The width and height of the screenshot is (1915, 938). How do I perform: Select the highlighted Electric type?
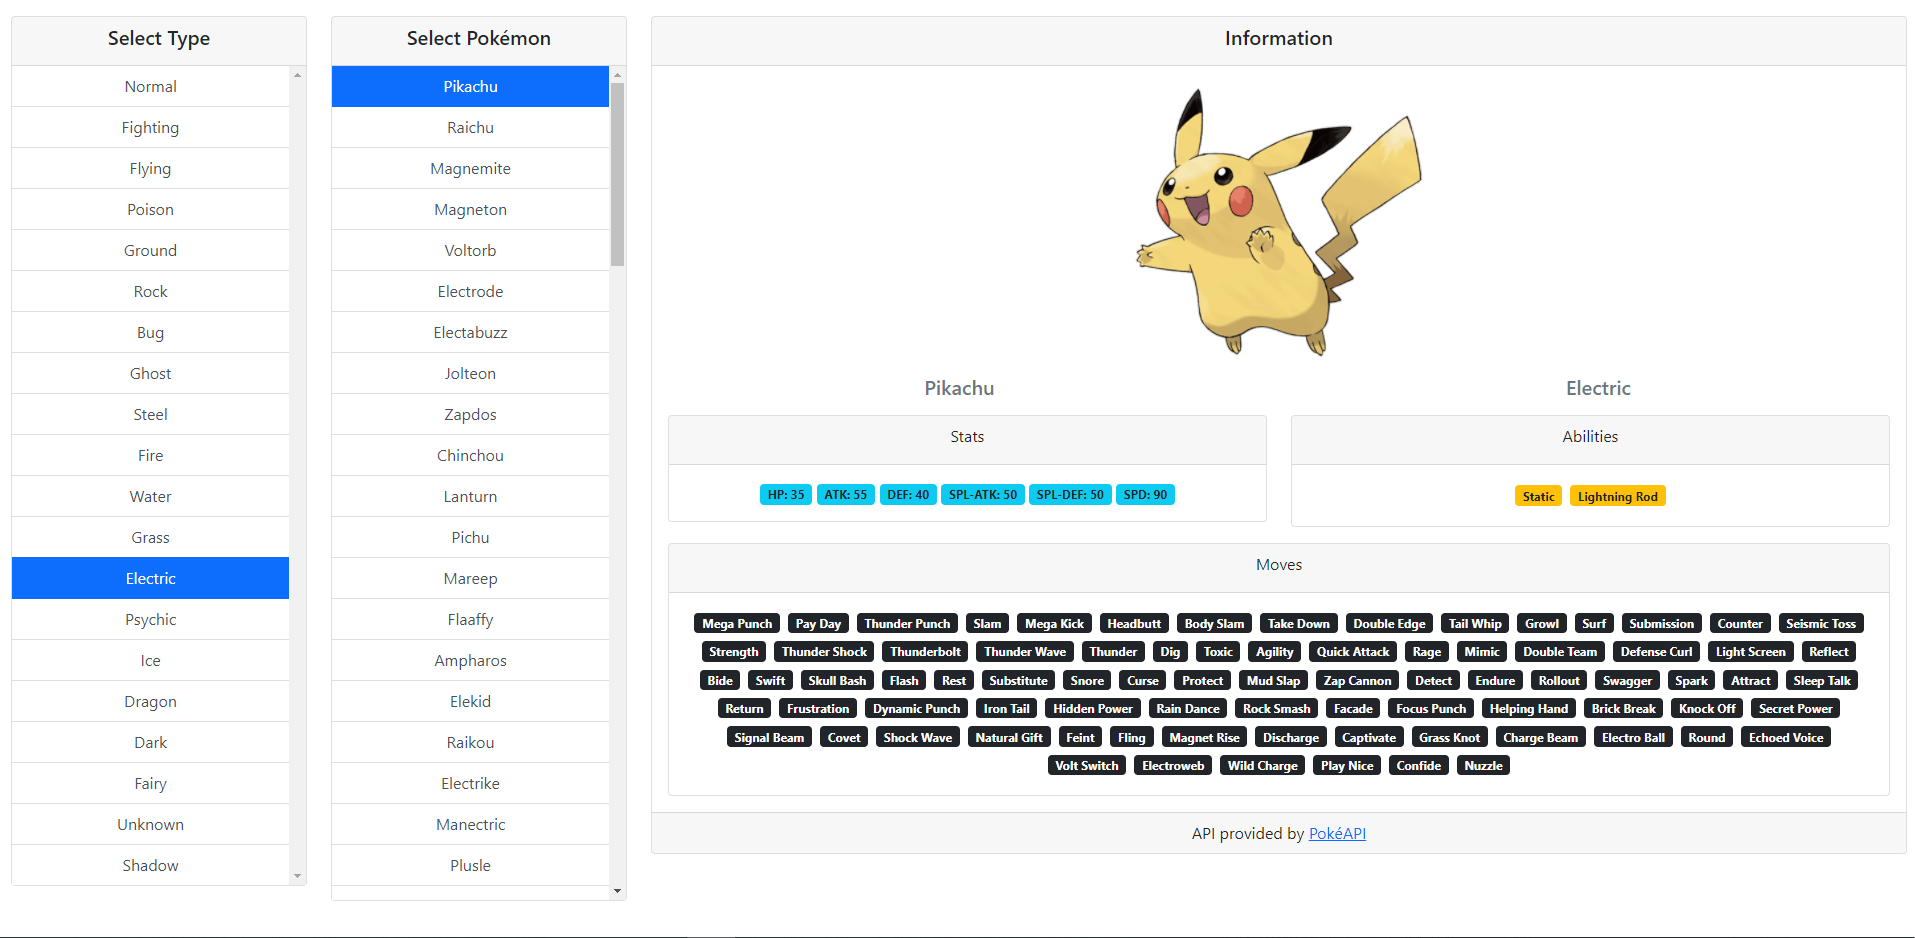150,578
